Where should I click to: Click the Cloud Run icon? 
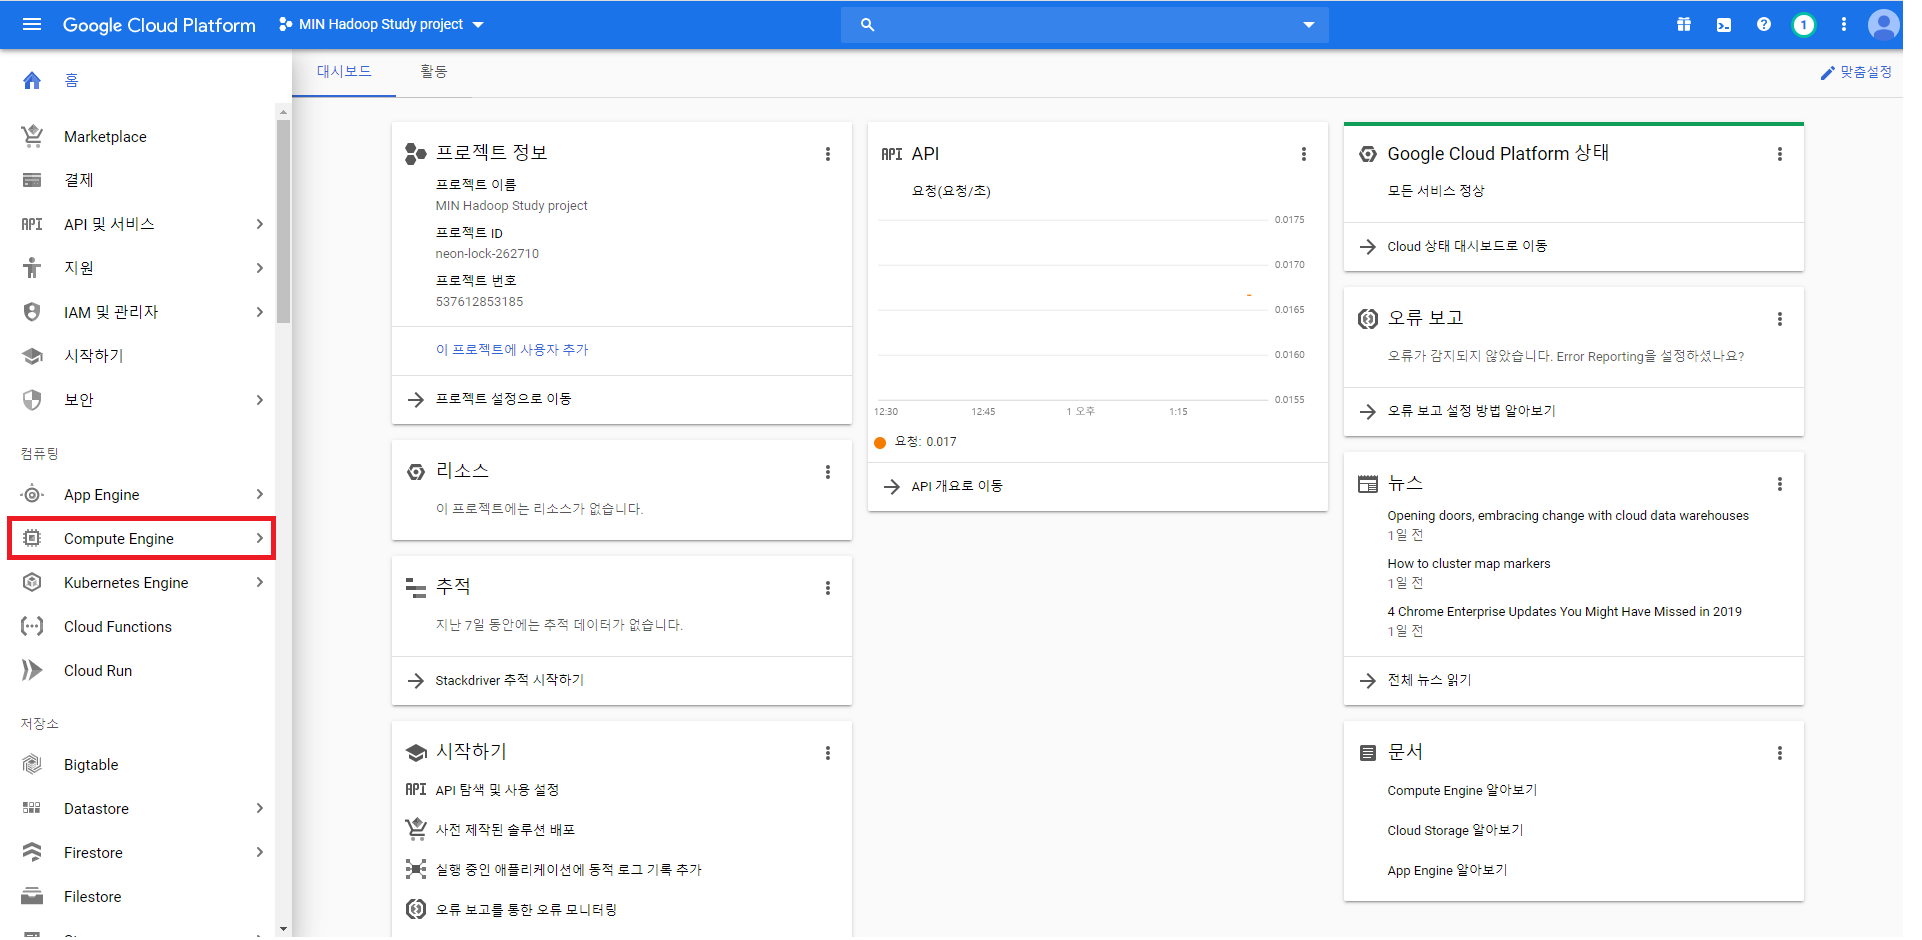coord(32,670)
